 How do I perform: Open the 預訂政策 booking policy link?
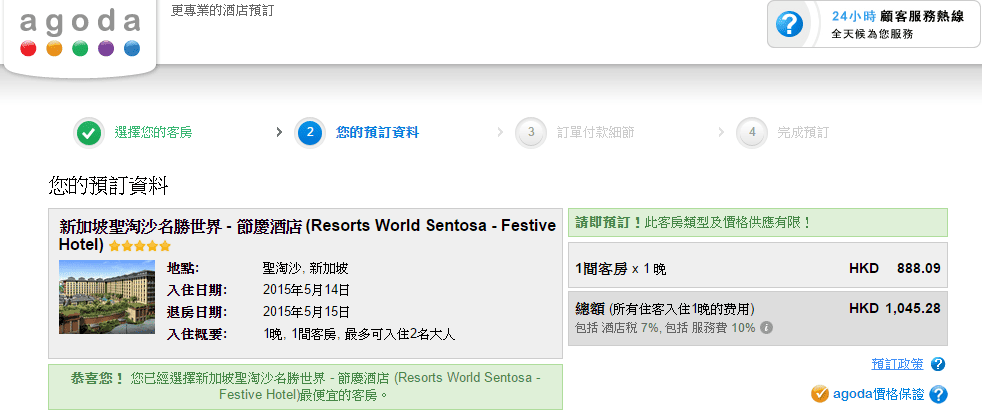tap(897, 364)
